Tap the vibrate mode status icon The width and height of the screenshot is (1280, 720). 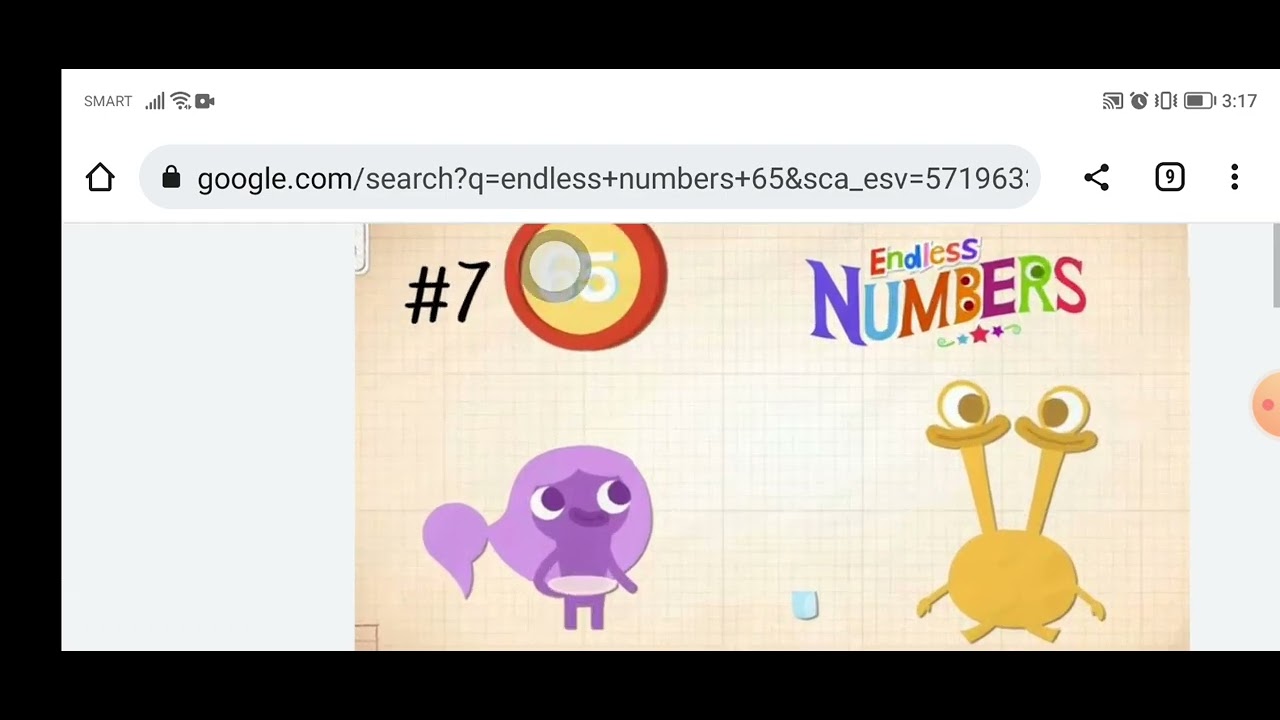1165,101
